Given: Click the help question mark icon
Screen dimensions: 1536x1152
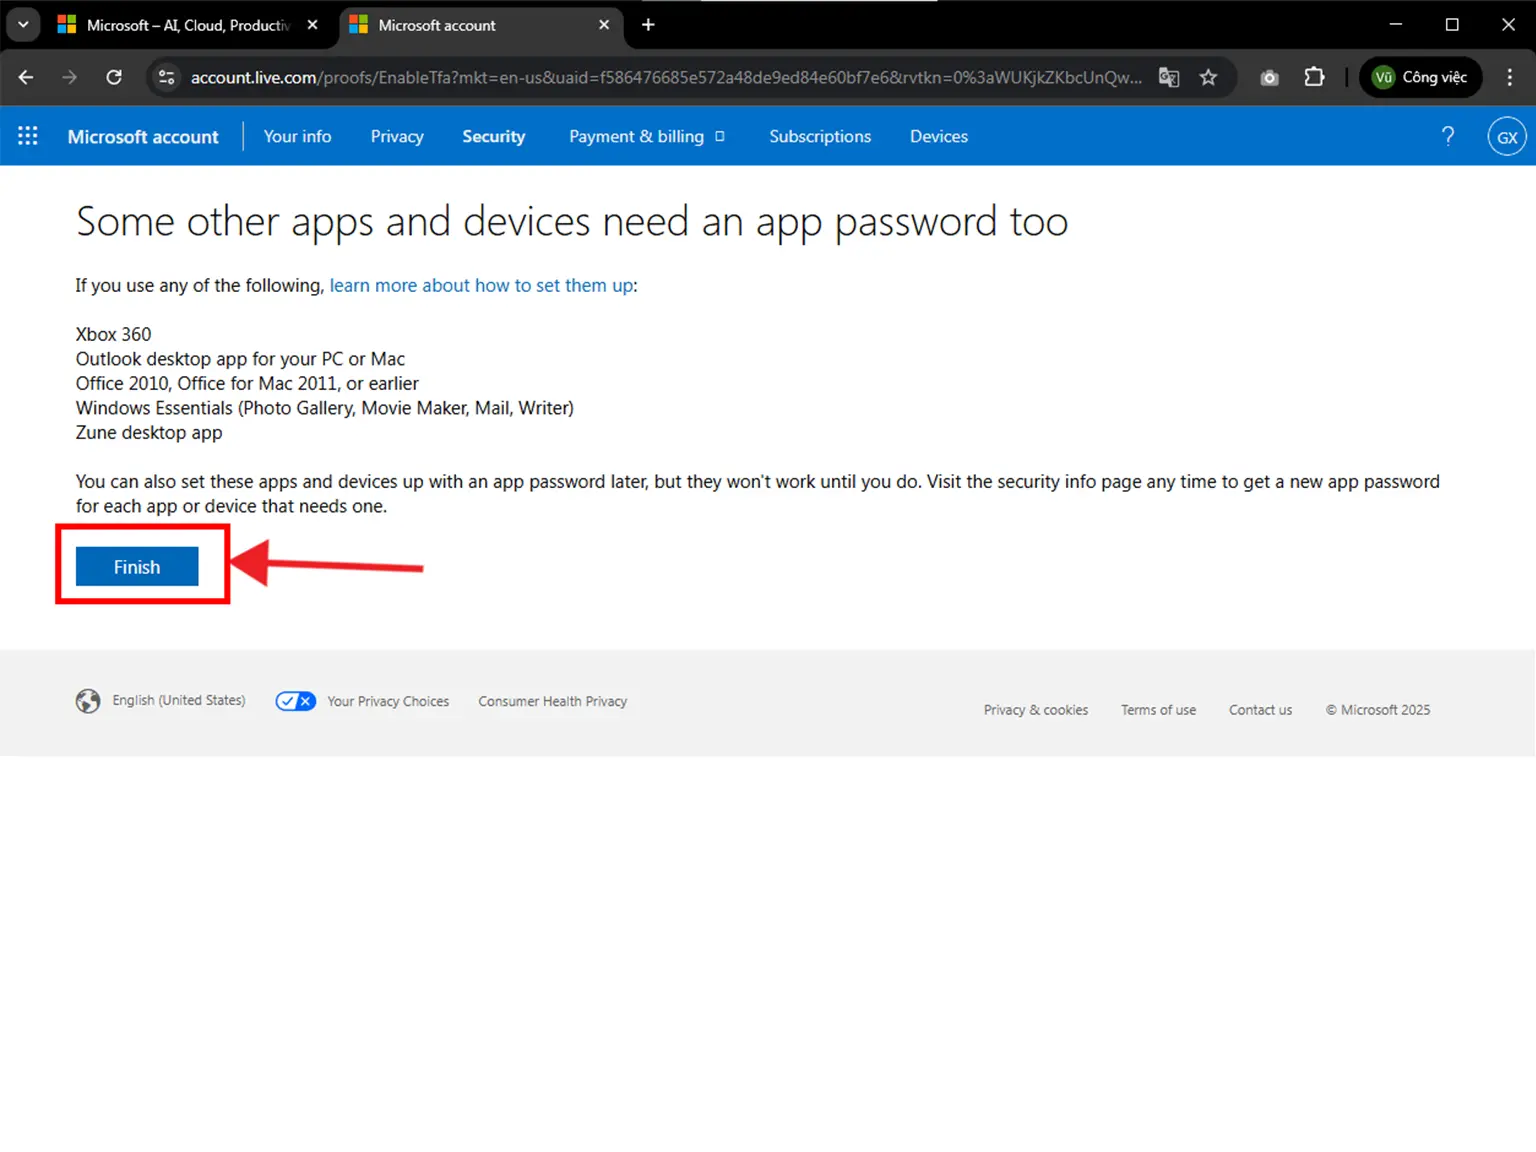Looking at the screenshot, I should tap(1447, 136).
